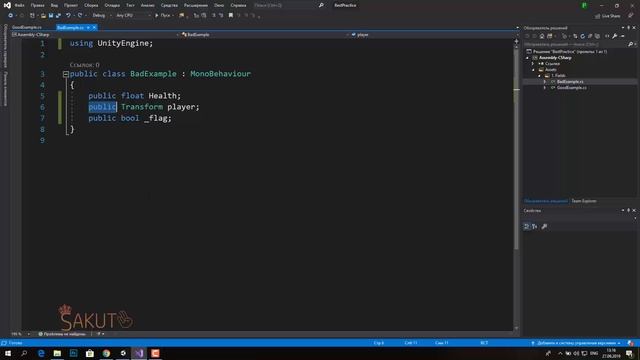The image size is (640, 360).
Task: Click the Open File folder icon
Action: (43, 16)
